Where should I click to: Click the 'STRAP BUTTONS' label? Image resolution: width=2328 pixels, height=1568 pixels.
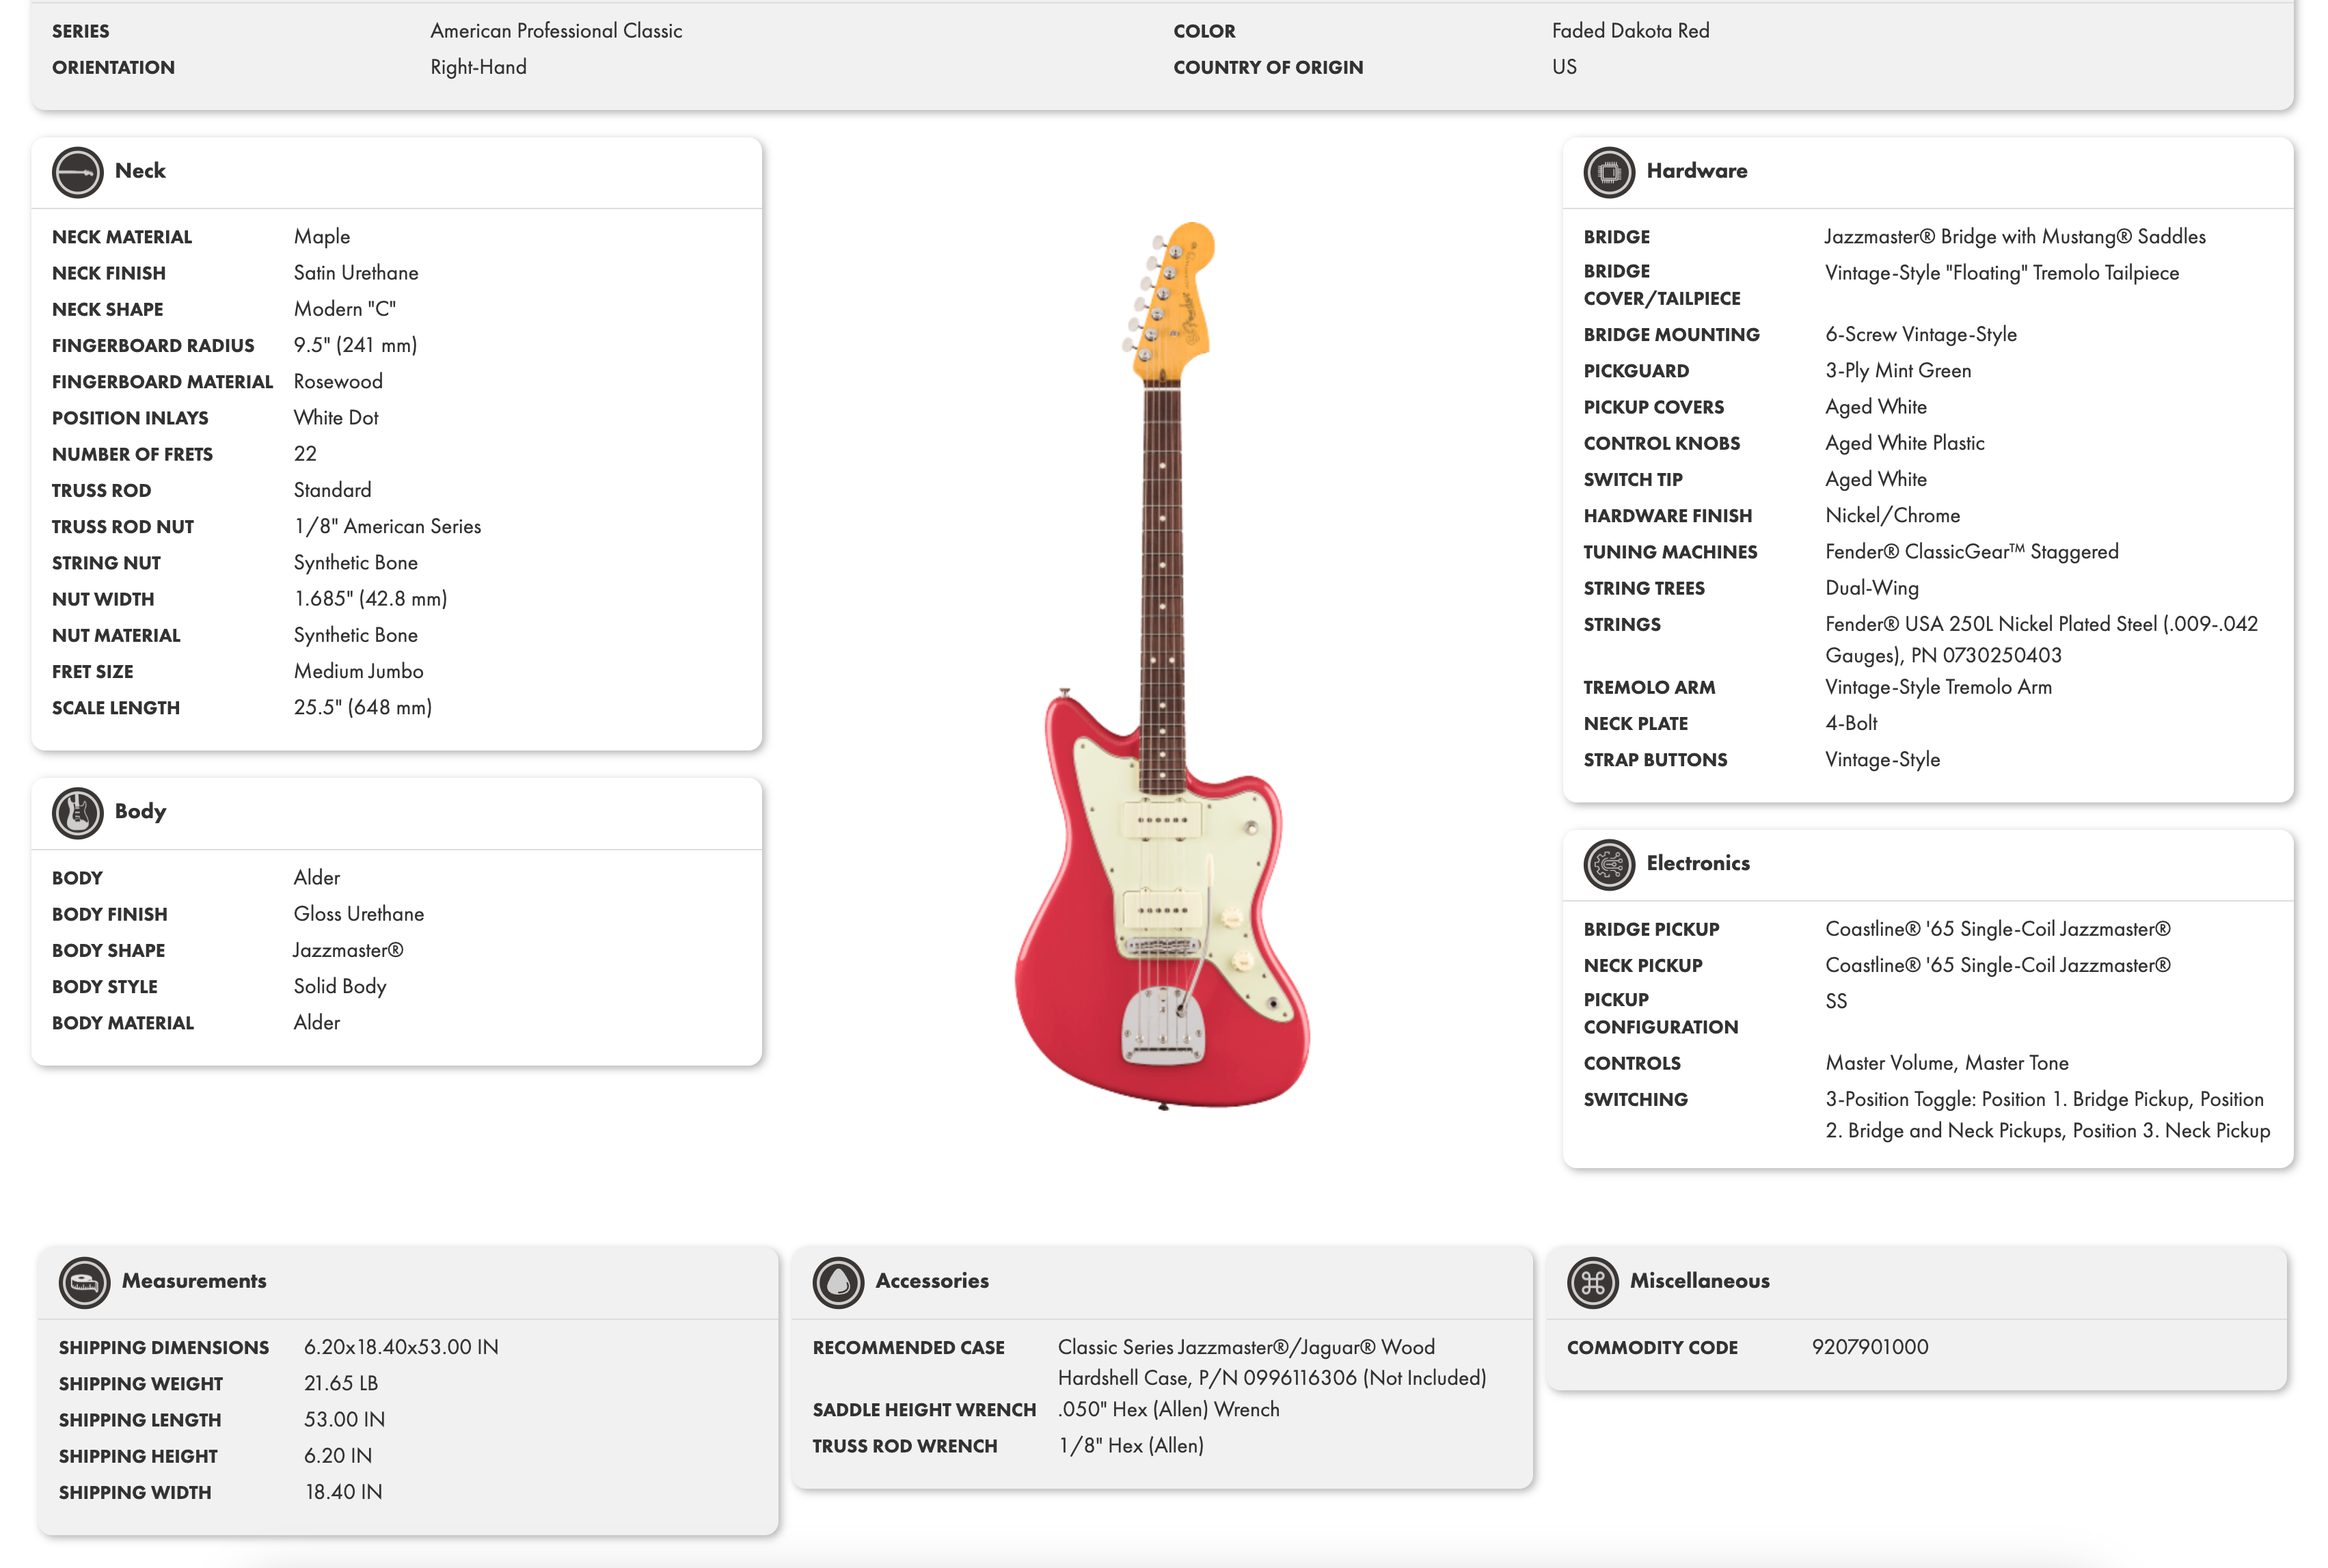[1655, 760]
